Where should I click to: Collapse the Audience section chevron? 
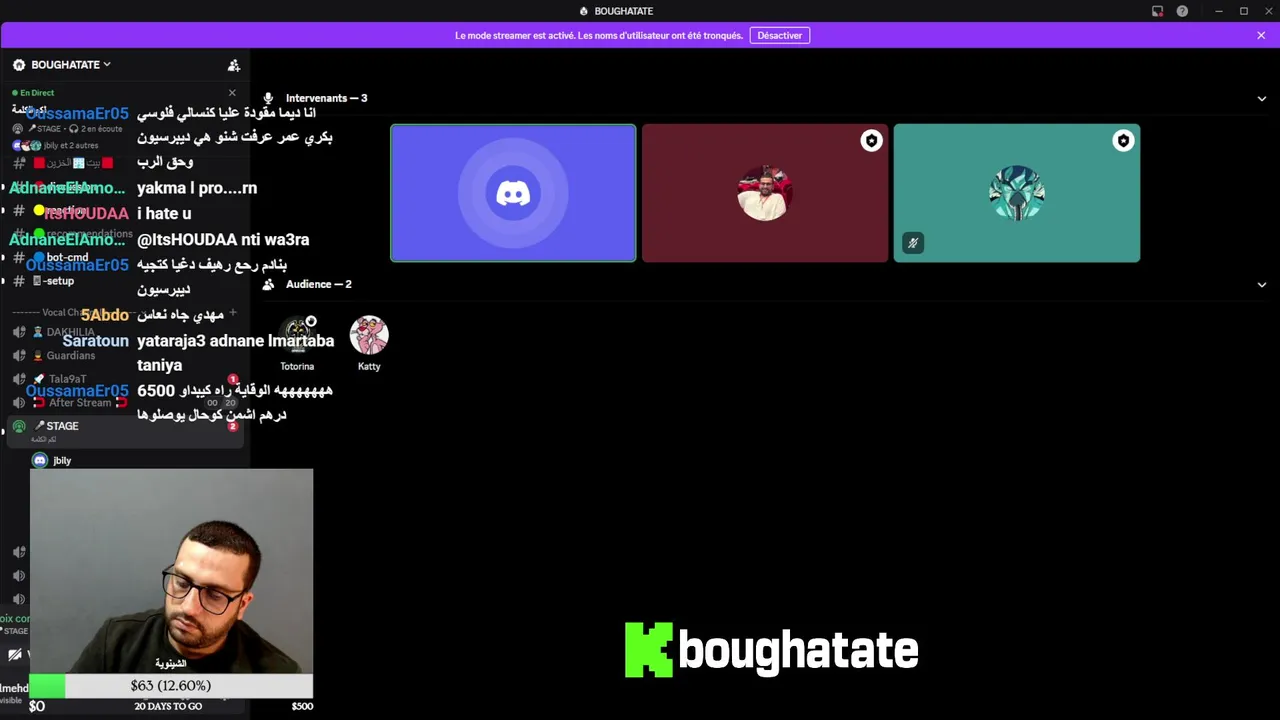1261,284
